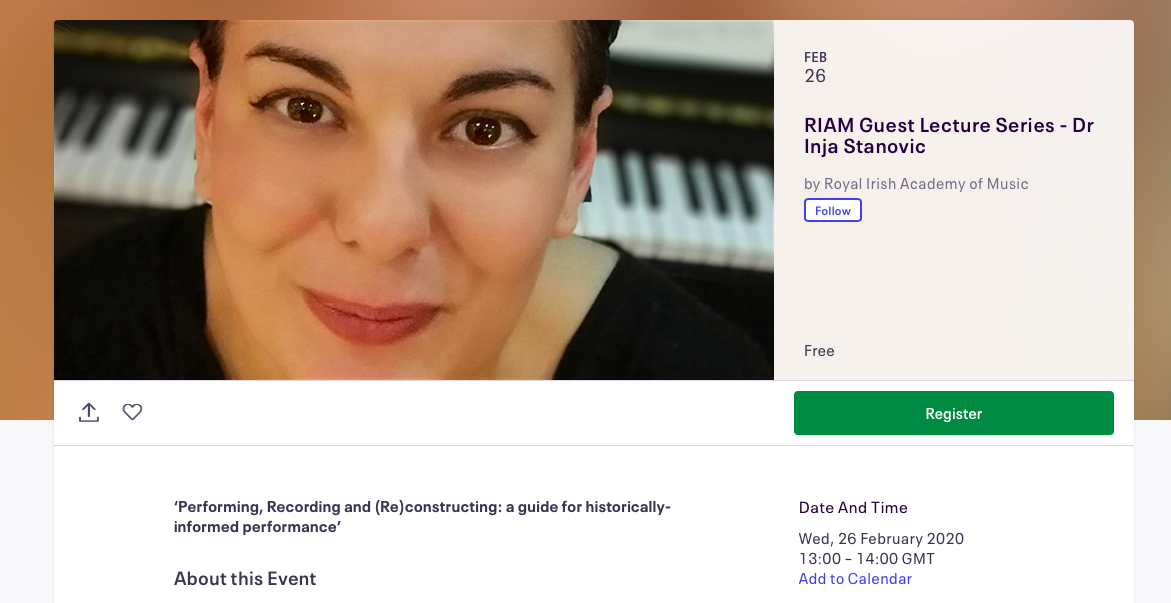The width and height of the screenshot is (1171, 603).
Task: Click the 'informed performance' line of the subtitle
Action: tap(258, 527)
